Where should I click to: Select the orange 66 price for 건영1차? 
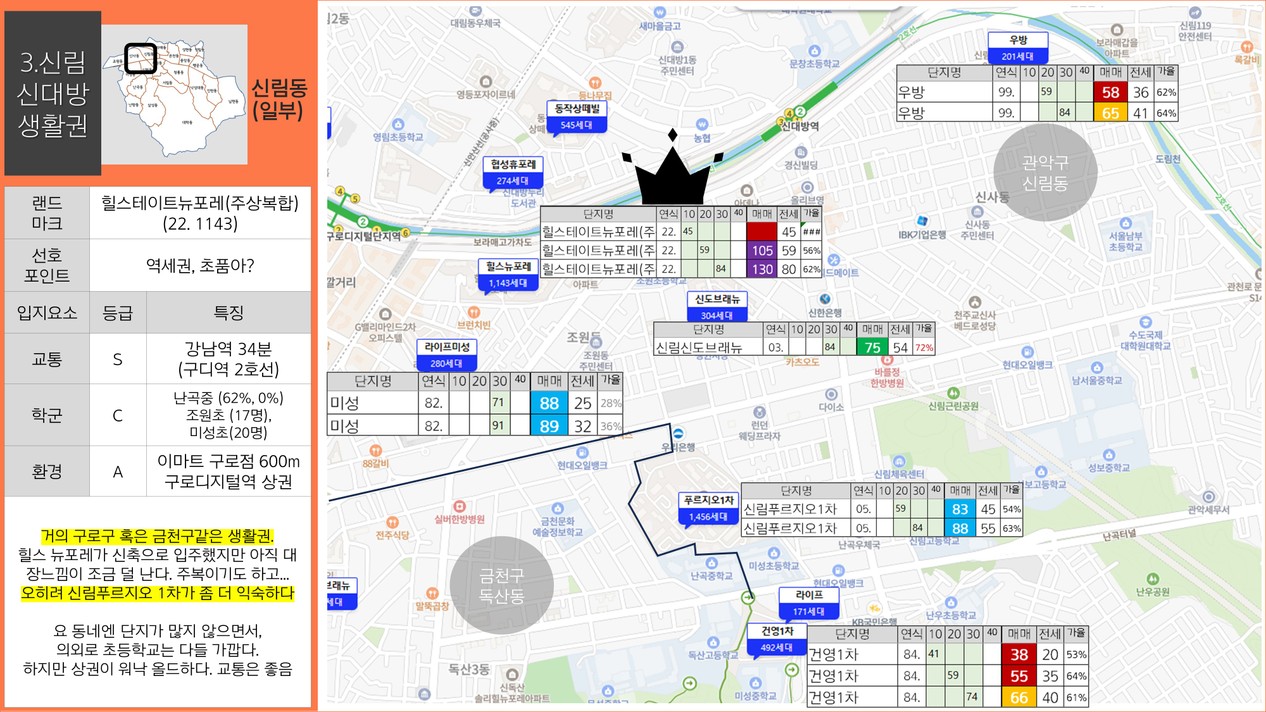click(1018, 697)
